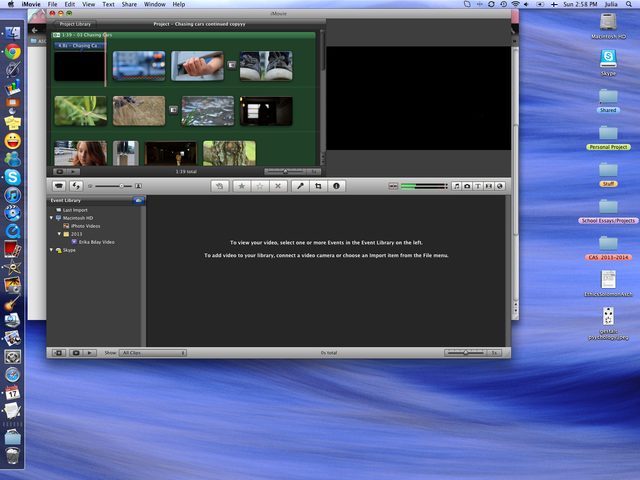This screenshot has width=640, height=480.
Task: Open the Window menu
Action: pyautogui.click(x=155, y=4)
